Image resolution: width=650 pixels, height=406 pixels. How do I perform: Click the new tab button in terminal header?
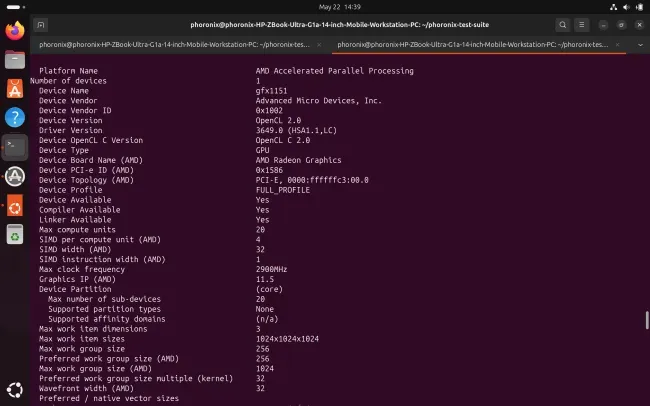[x=41, y=25]
